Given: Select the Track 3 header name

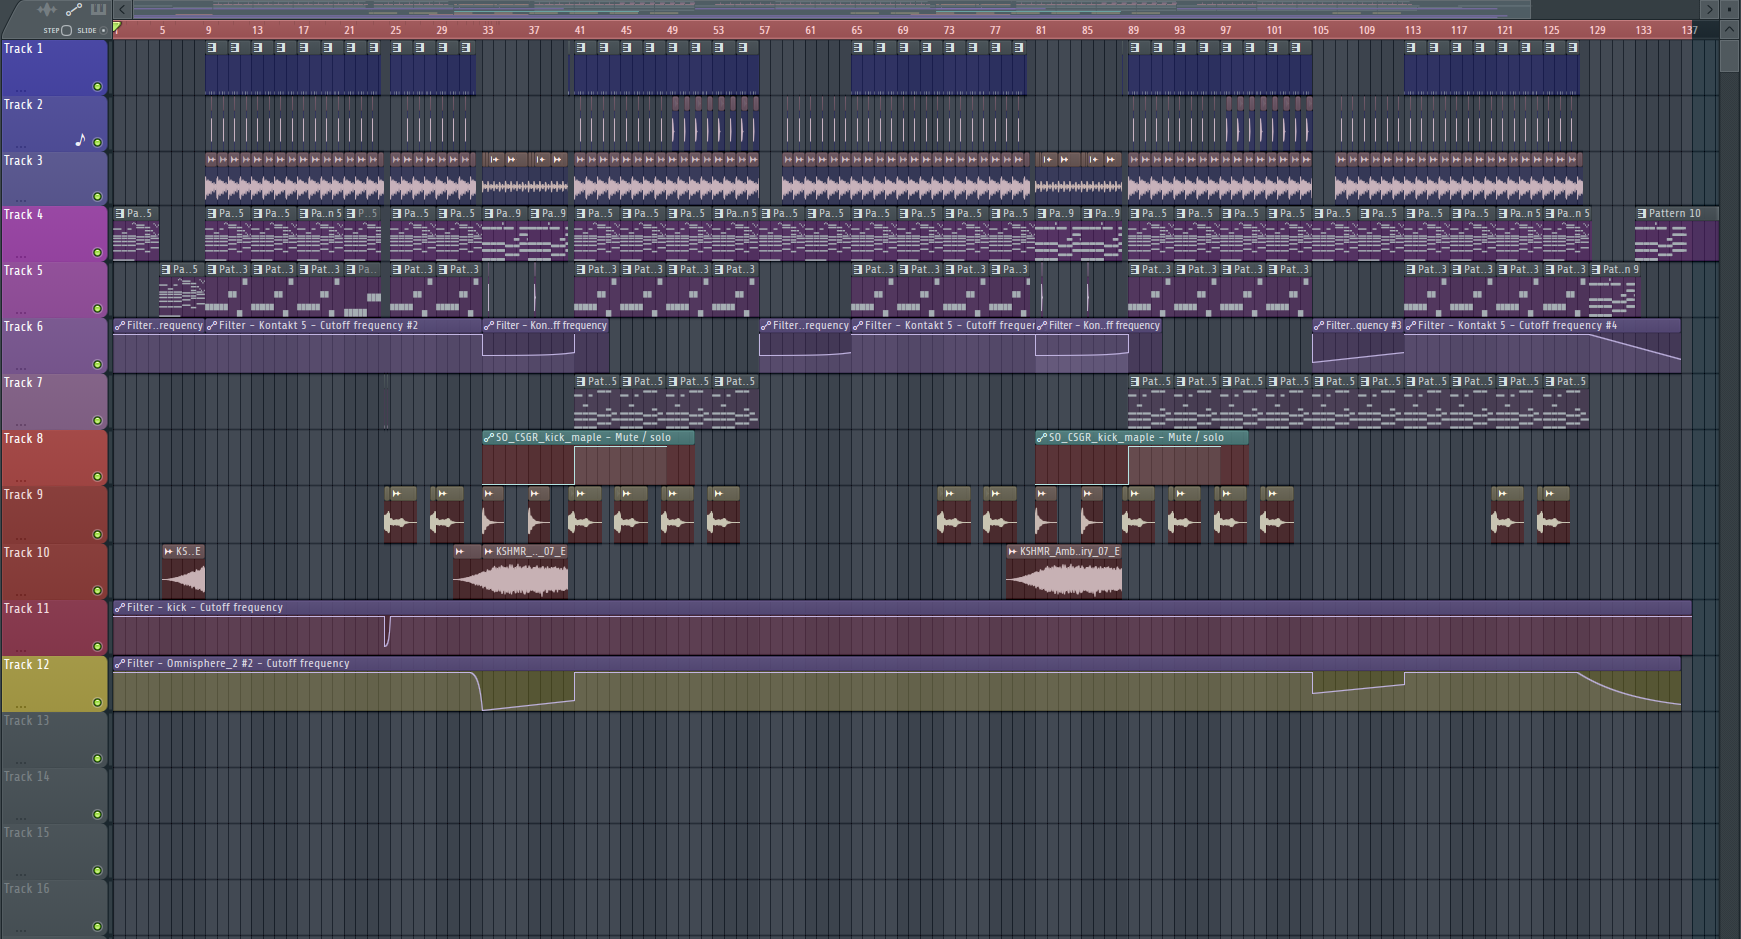Looking at the screenshot, I should tap(23, 160).
